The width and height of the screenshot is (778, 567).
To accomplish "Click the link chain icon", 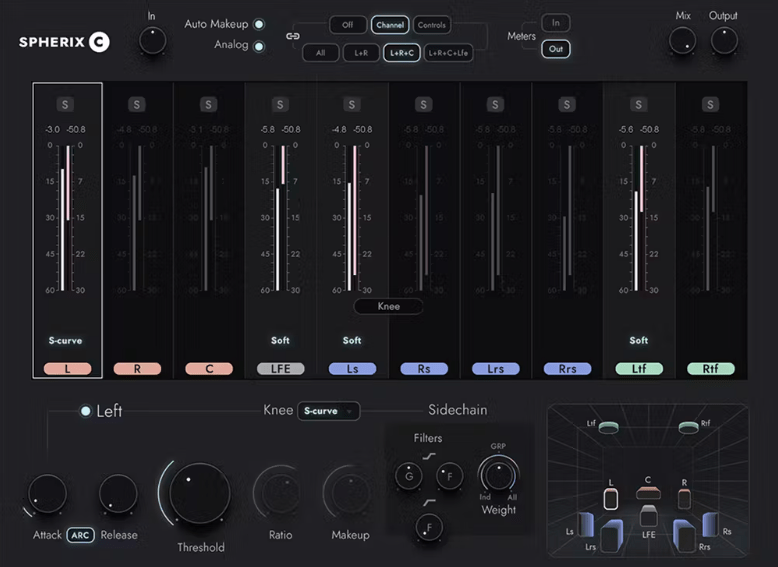I will pos(293,37).
